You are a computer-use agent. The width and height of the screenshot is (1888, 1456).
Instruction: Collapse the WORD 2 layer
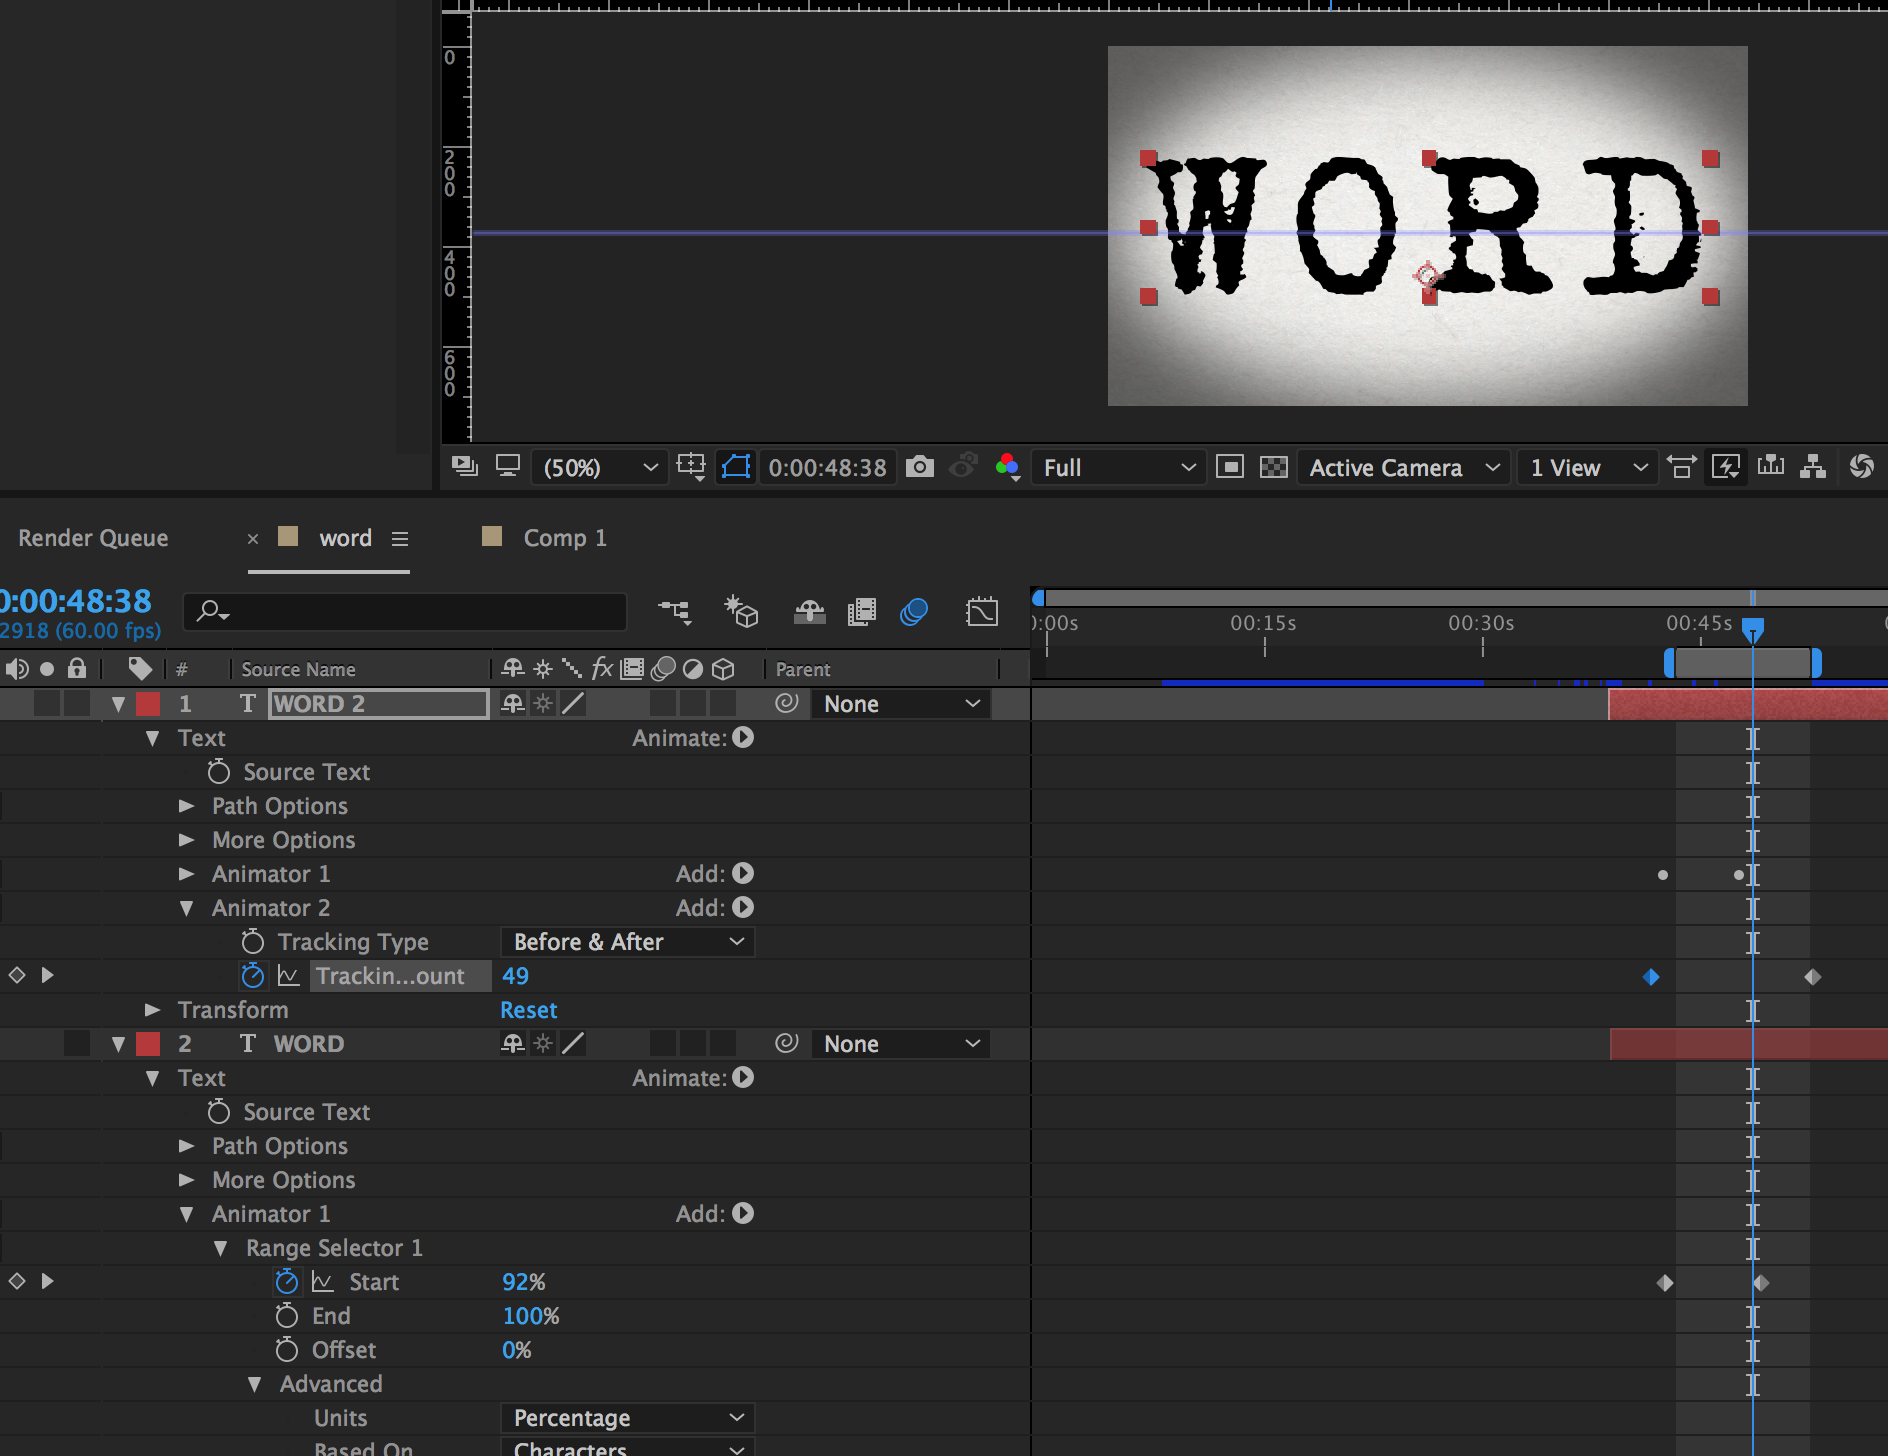point(118,704)
